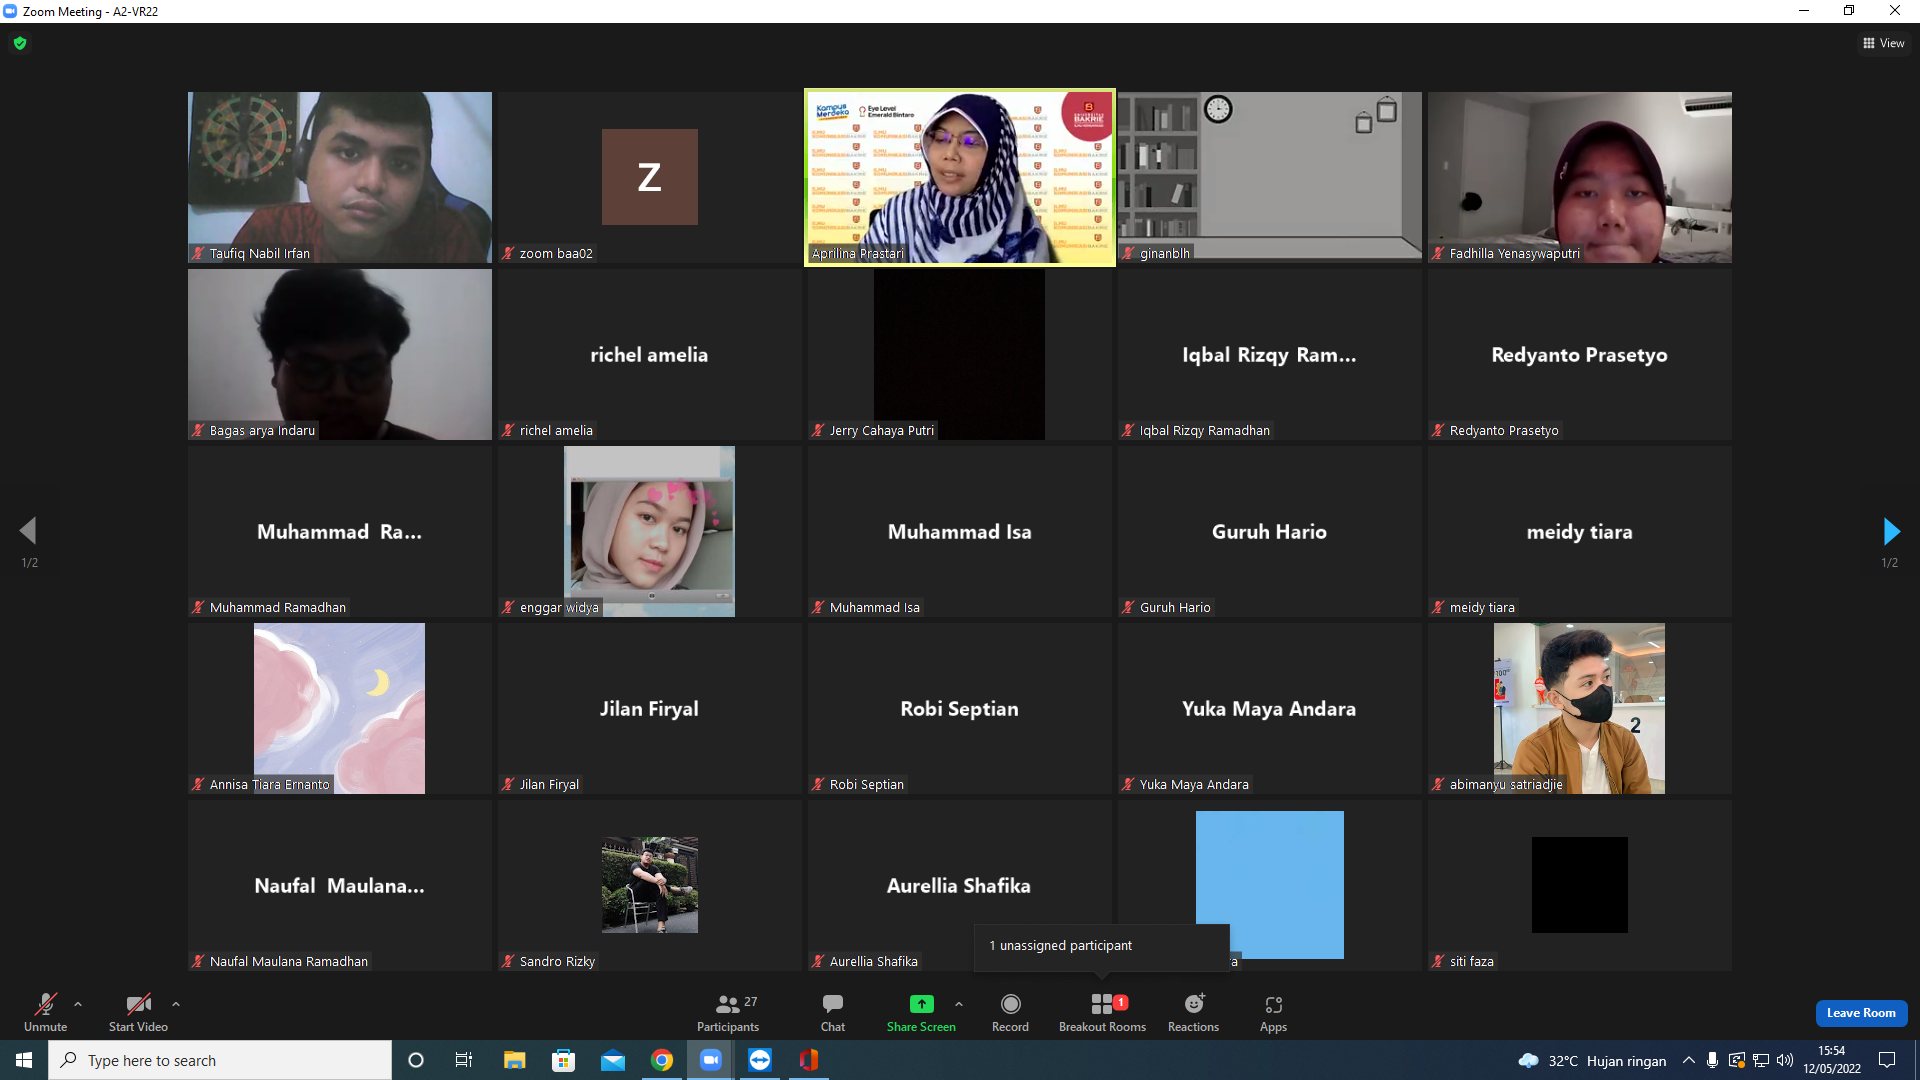Select Fadhilla Yenasywaputri's video tile
Viewport: 1920px width, 1080px height.
click(1580, 177)
